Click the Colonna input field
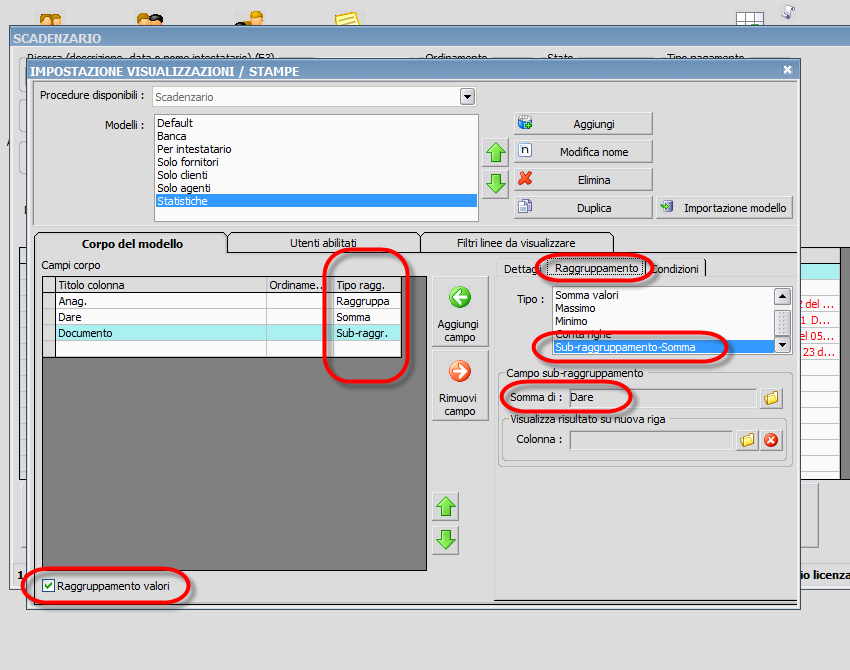Image resolution: width=850 pixels, height=670 pixels. point(651,440)
